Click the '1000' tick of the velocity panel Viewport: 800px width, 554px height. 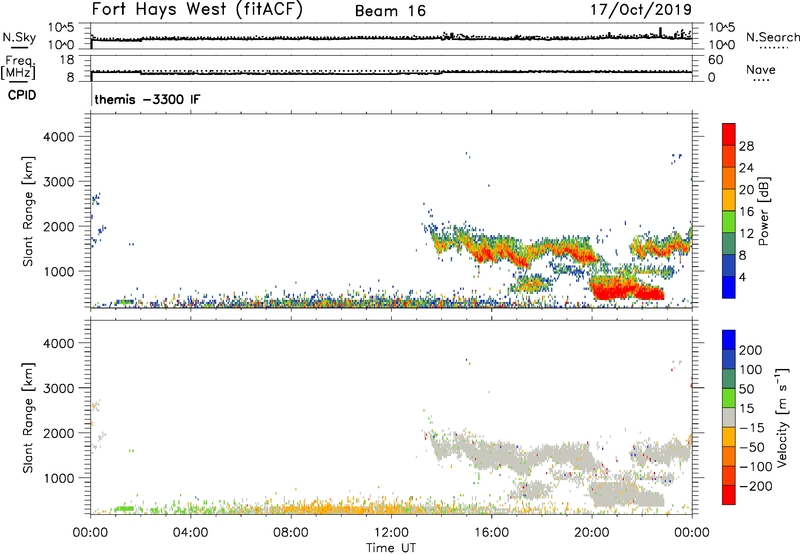pyautogui.click(x=59, y=478)
